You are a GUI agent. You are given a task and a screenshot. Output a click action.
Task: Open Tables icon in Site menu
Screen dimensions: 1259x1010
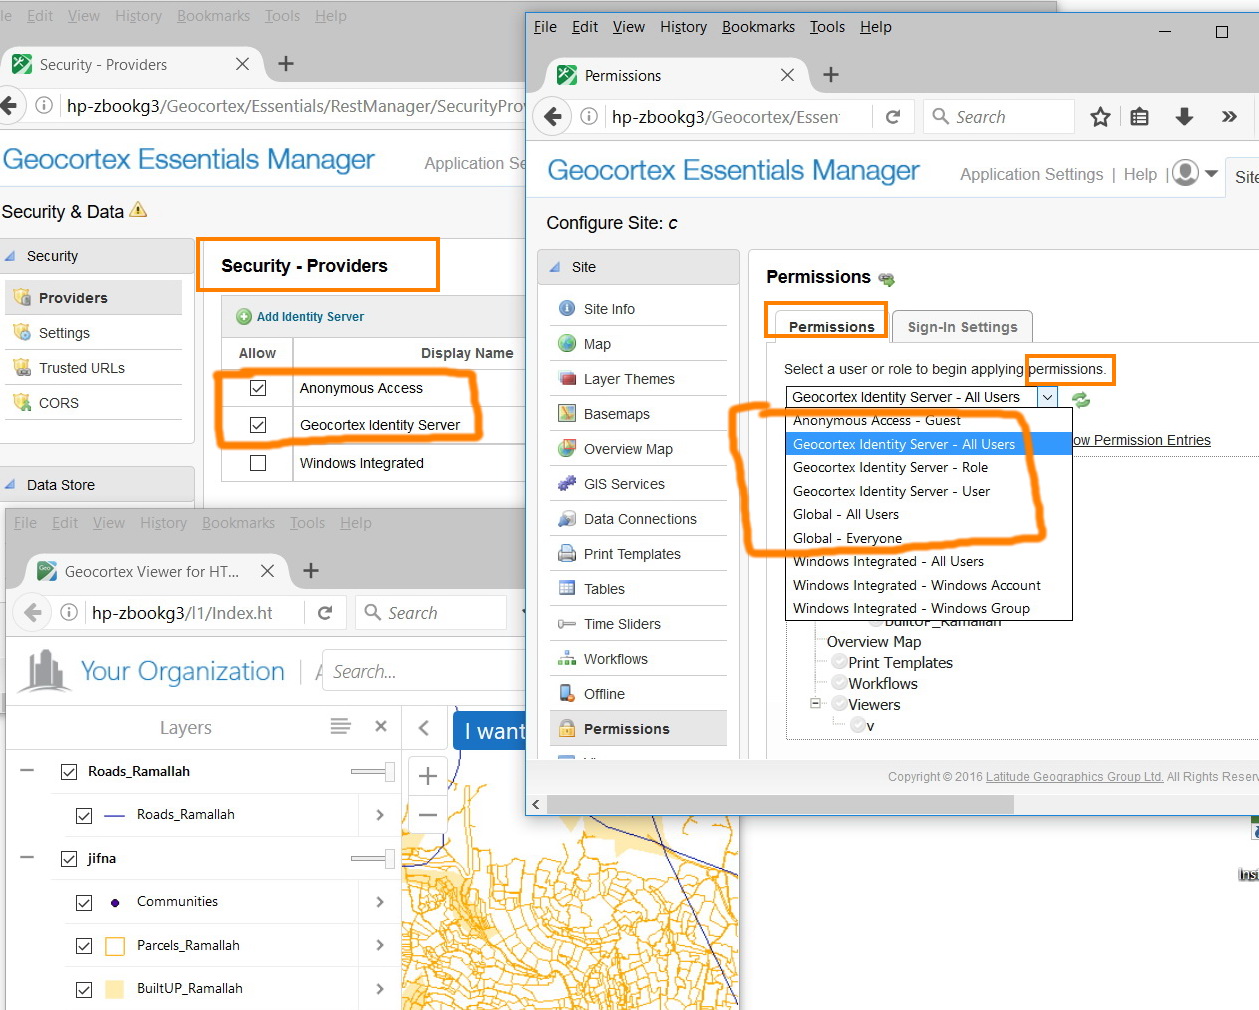point(567,589)
